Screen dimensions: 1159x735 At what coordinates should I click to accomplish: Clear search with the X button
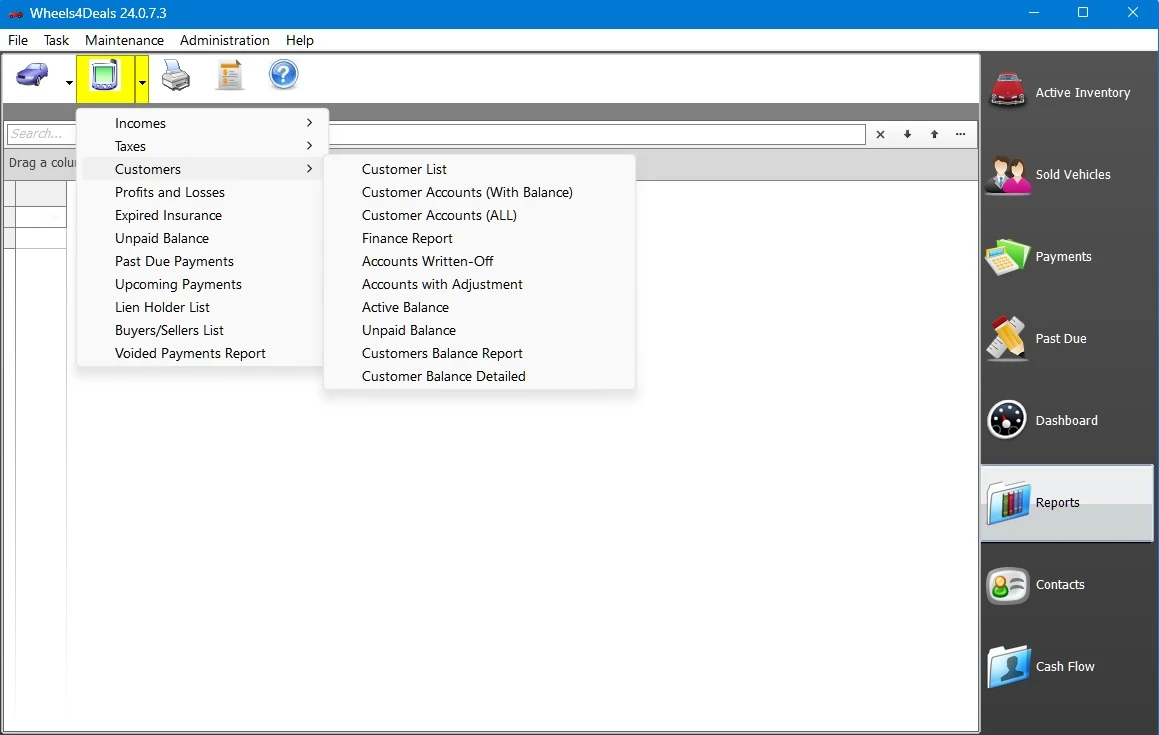880,134
